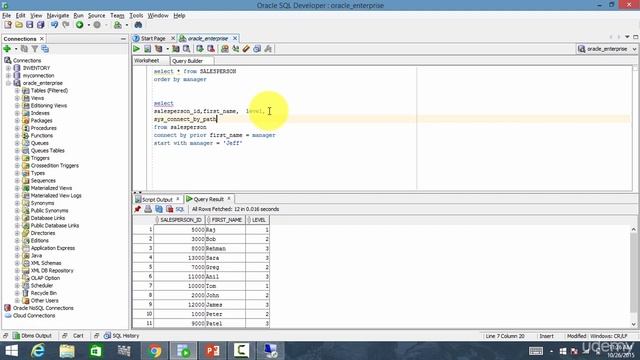This screenshot has height=360, width=640.
Task: Open the new connection dropdown arrow
Action: 16,49
